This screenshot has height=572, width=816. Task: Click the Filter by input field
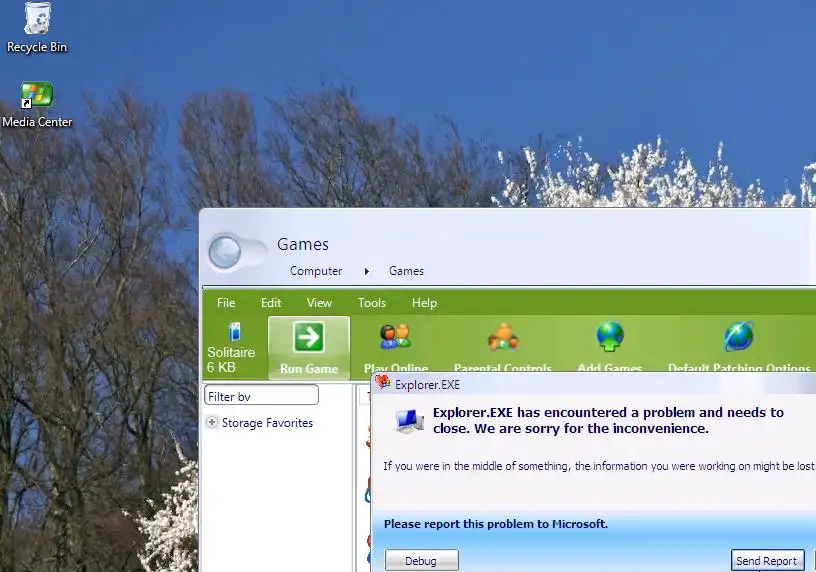pos(261,395)
